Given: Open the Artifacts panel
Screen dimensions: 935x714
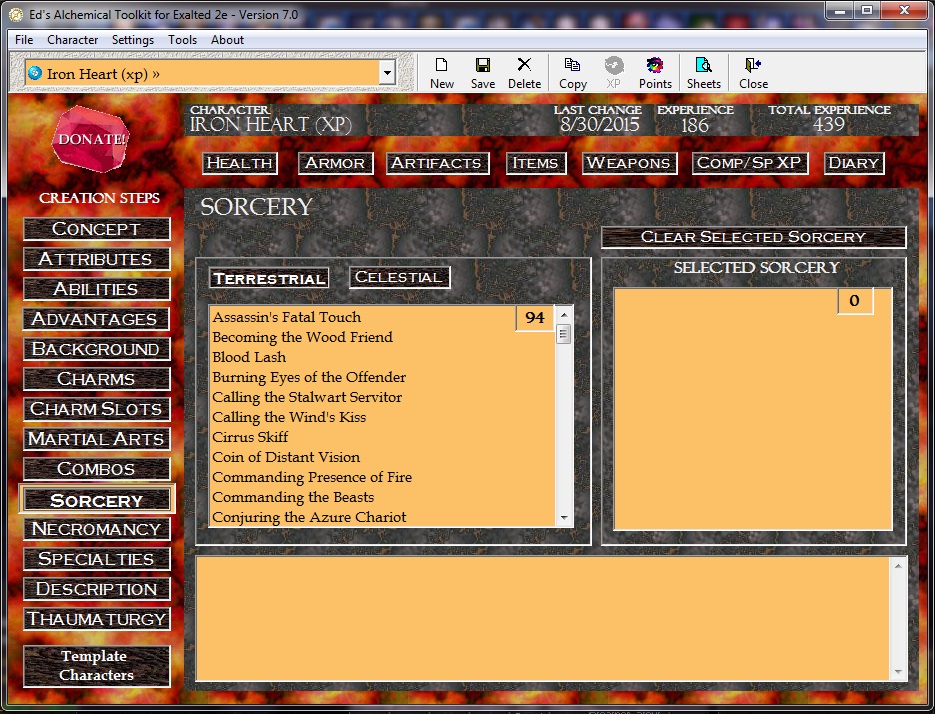Looking at the screenshot, I should [437, 163].
